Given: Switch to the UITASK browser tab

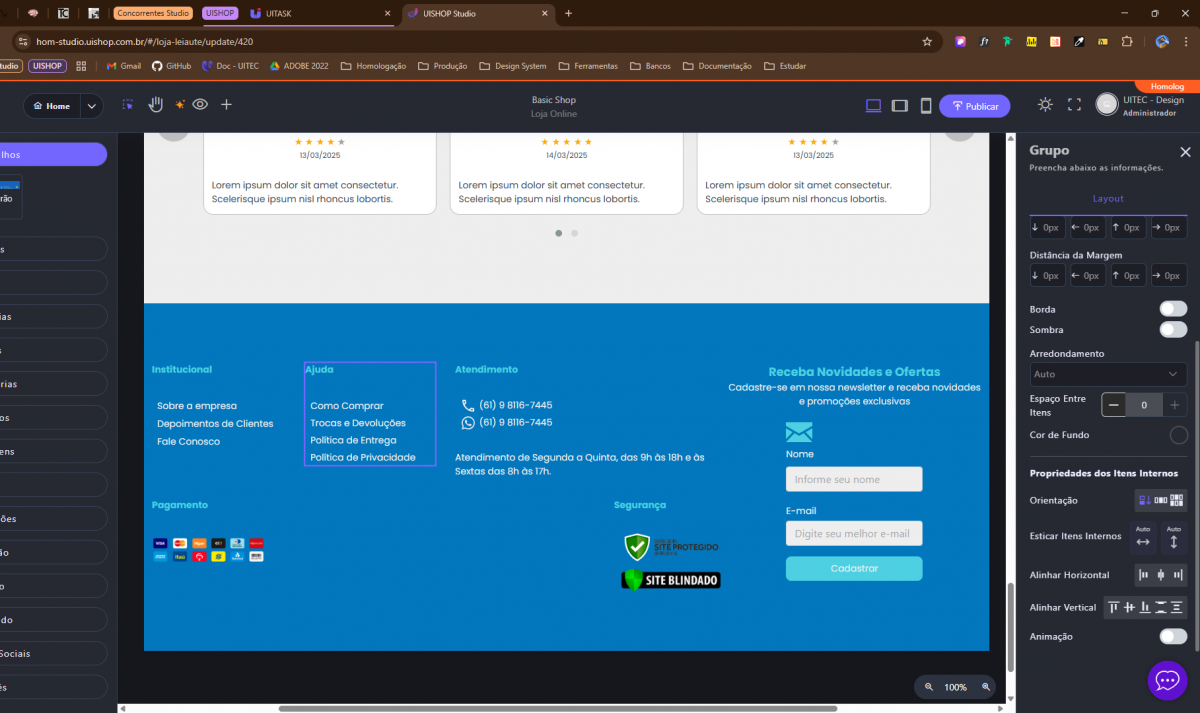Looking at the screenshot, I should pos(320,14).
